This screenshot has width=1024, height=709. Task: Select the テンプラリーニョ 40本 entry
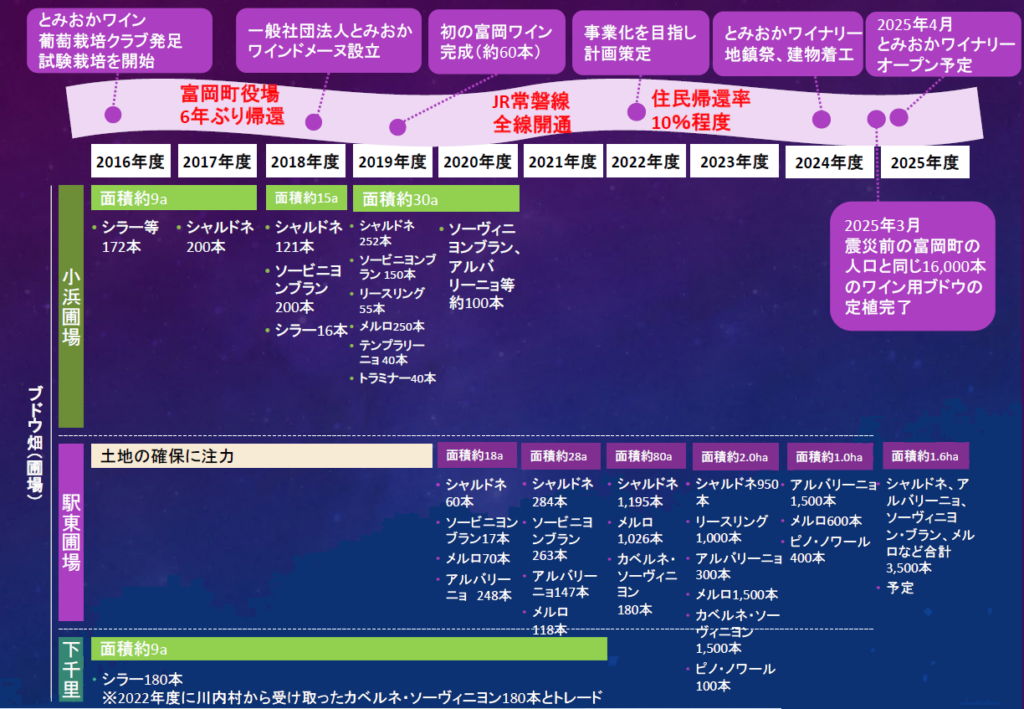(x=389, y=353)
